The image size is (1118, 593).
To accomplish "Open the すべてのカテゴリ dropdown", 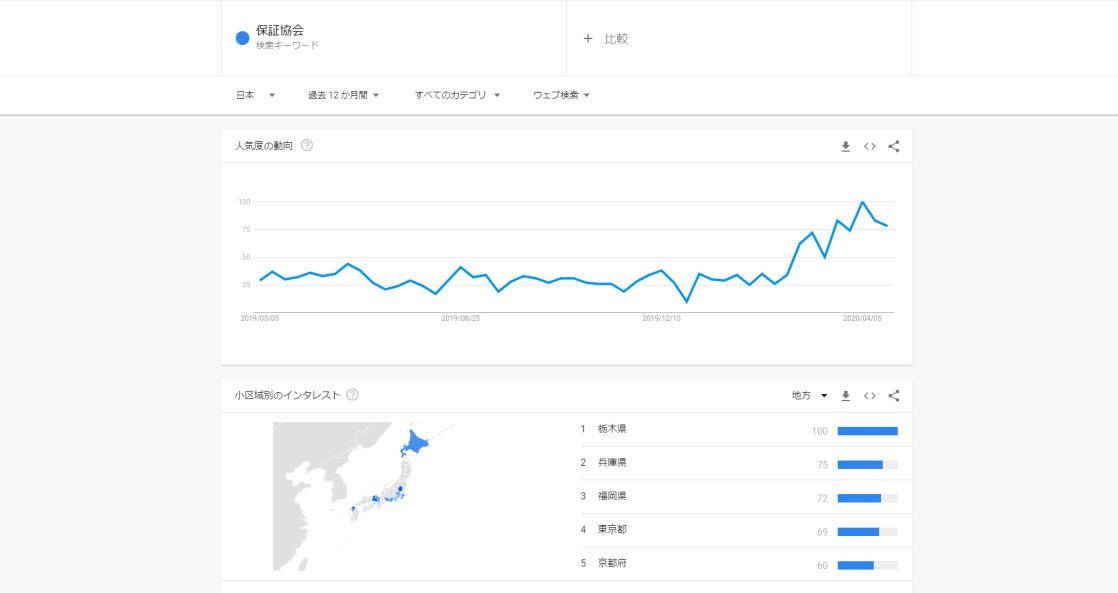I will point(457,95).
